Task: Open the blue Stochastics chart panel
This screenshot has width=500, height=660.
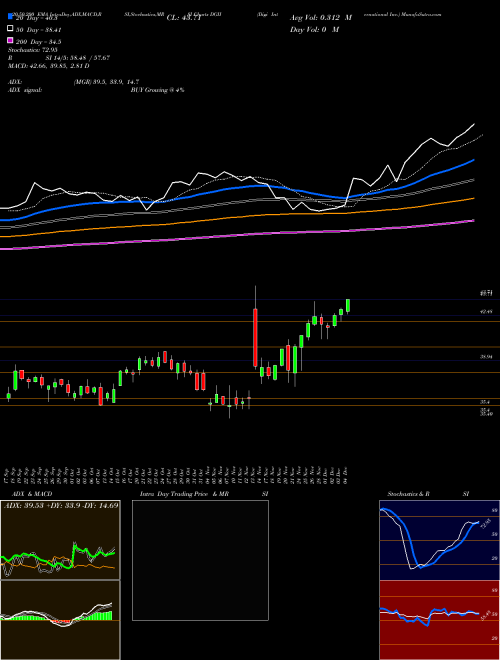Action: [x=440, y=540]
